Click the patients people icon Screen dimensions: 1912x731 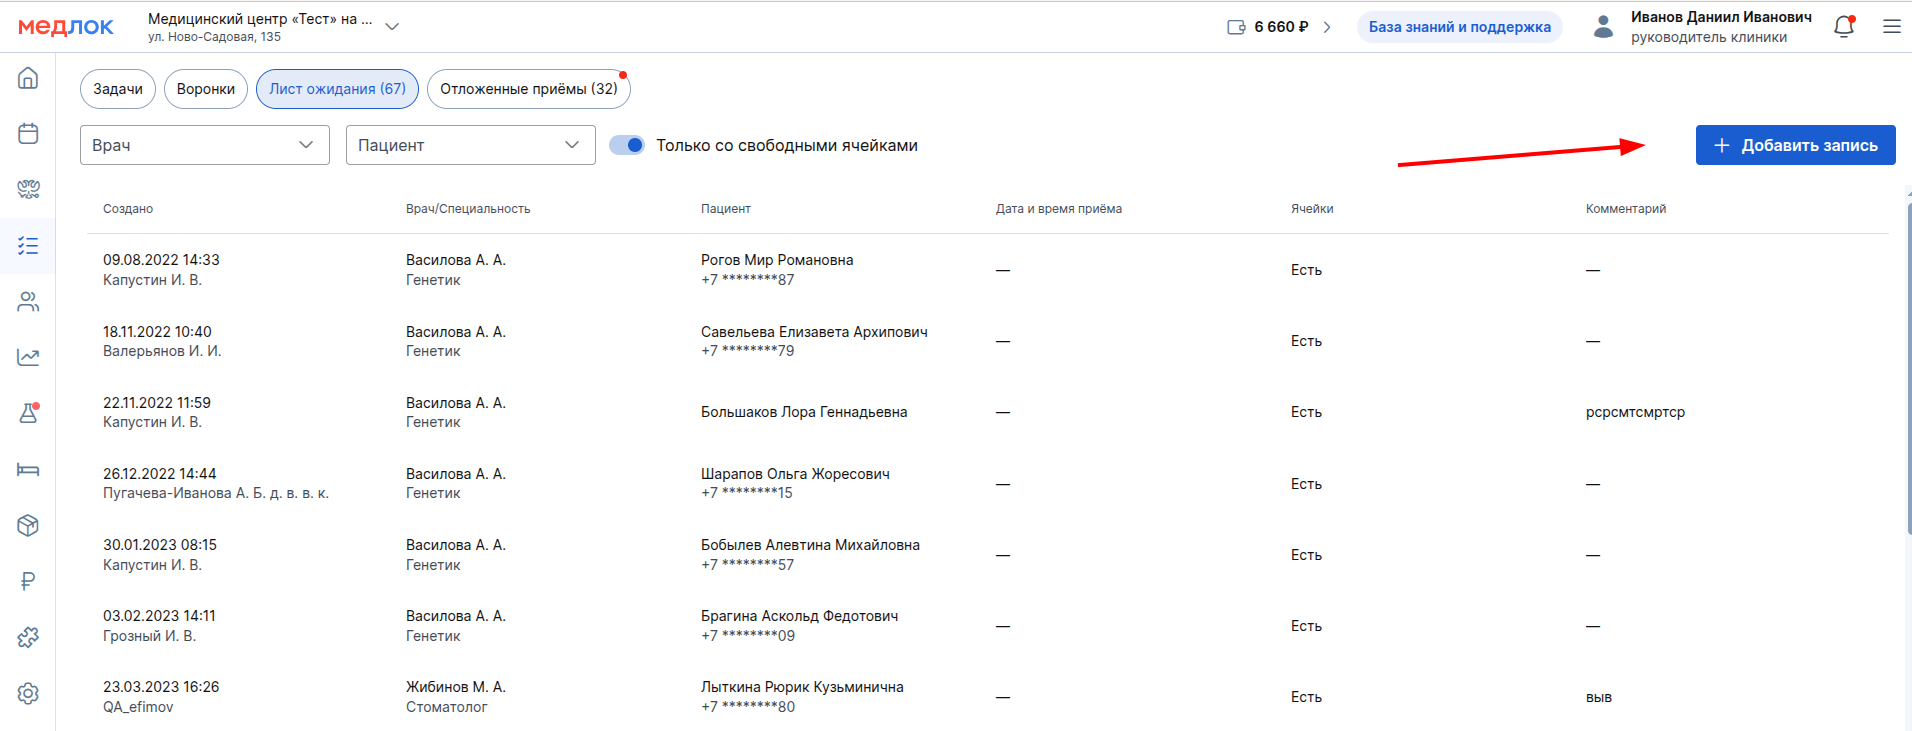coord(28,301)
